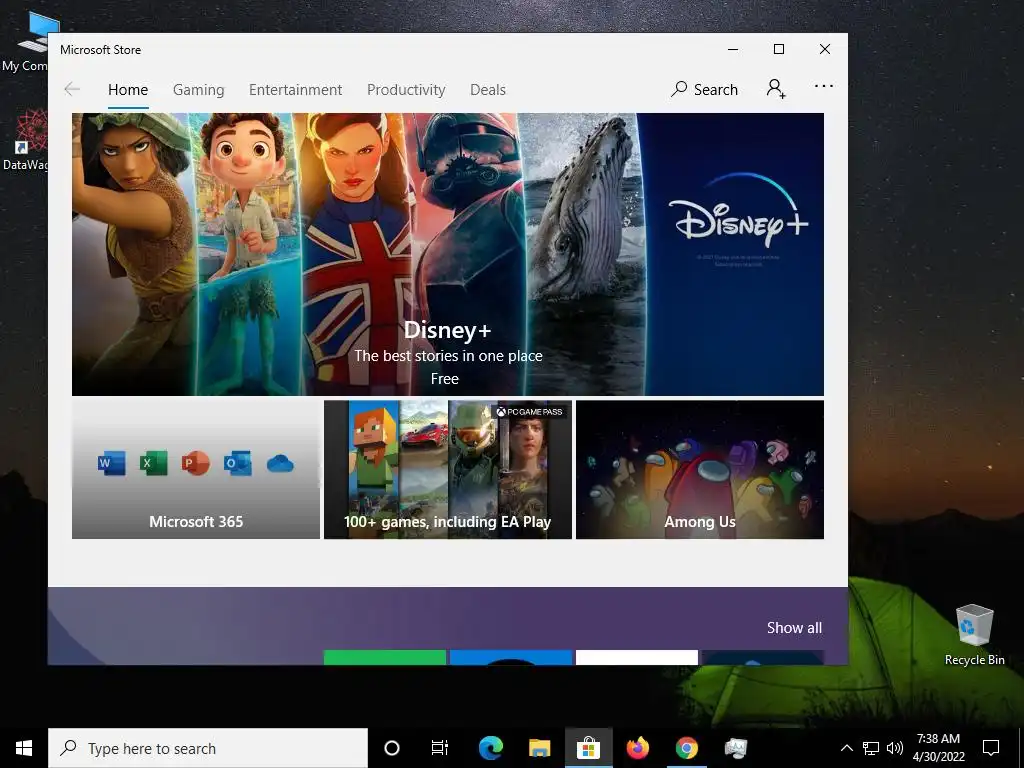Click the Excel icon in Microsoft 365 tile

pyautogui.click(x=153, y=463)
